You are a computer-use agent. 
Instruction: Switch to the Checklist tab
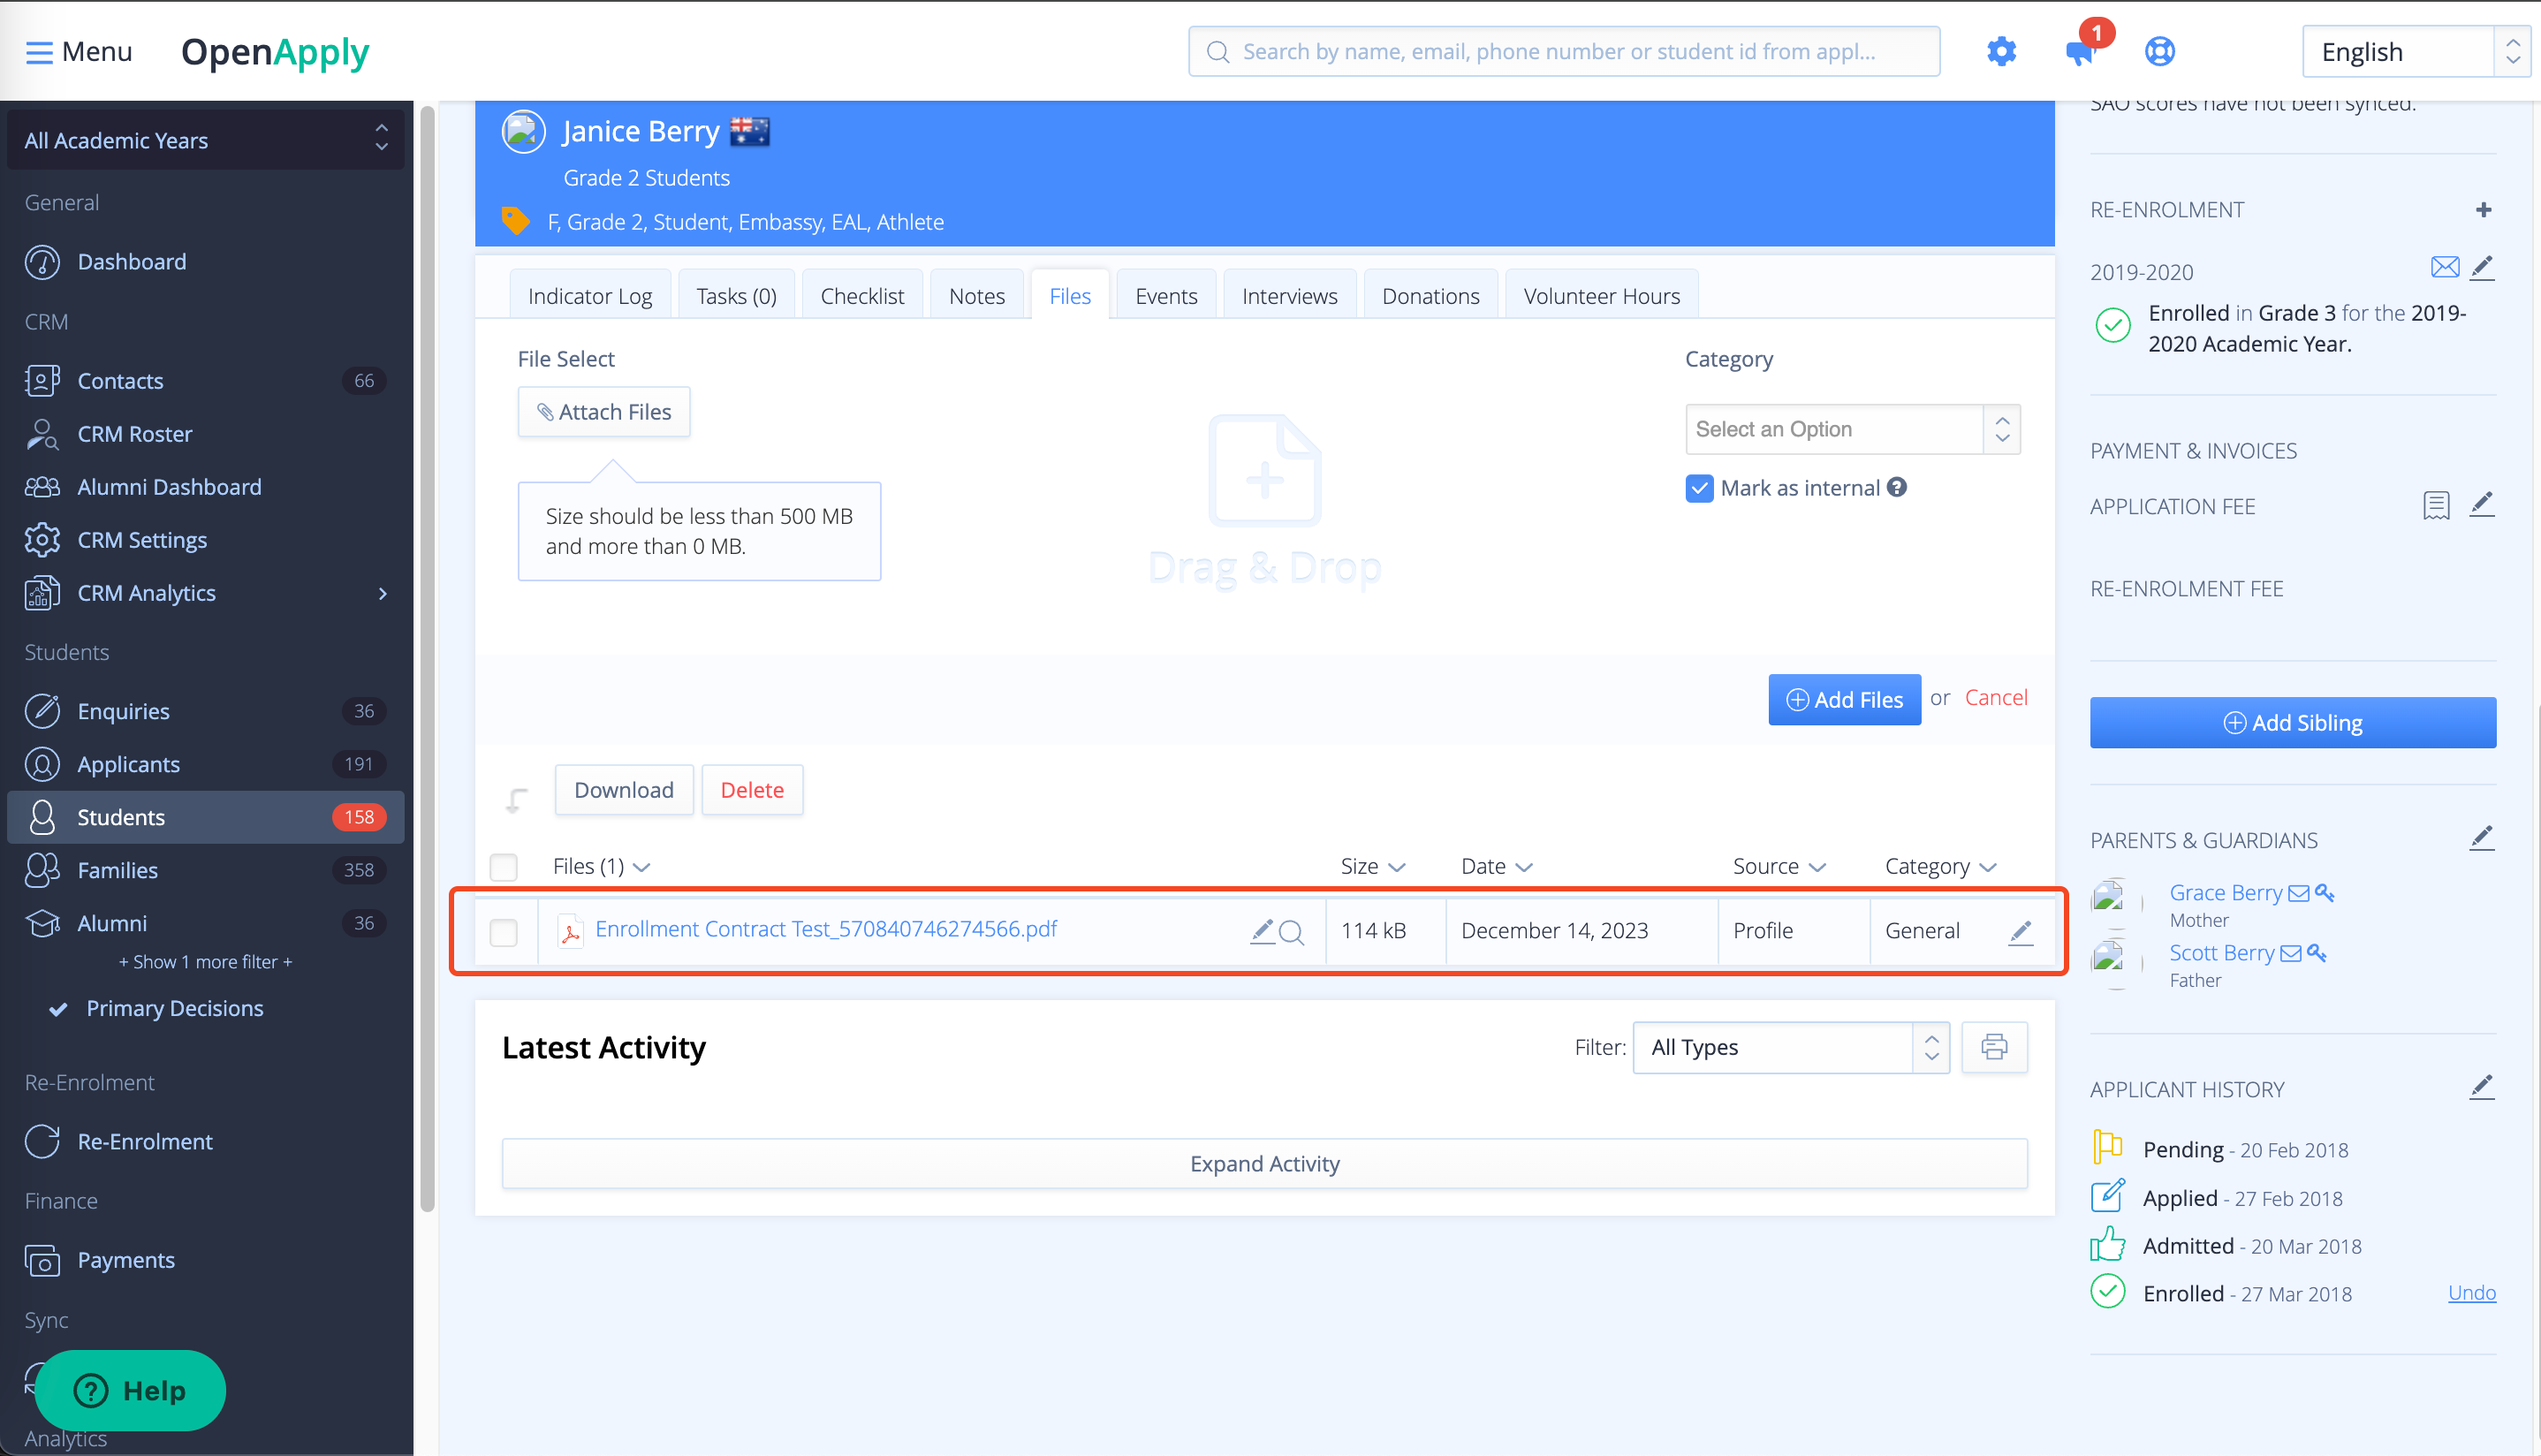click(x=861, y=296)
